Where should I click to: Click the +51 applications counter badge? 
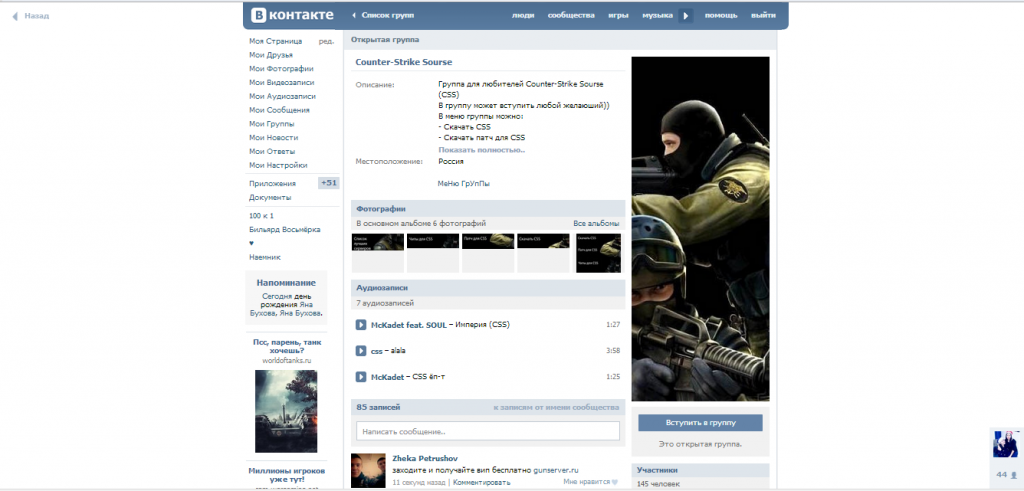[328, 183]
